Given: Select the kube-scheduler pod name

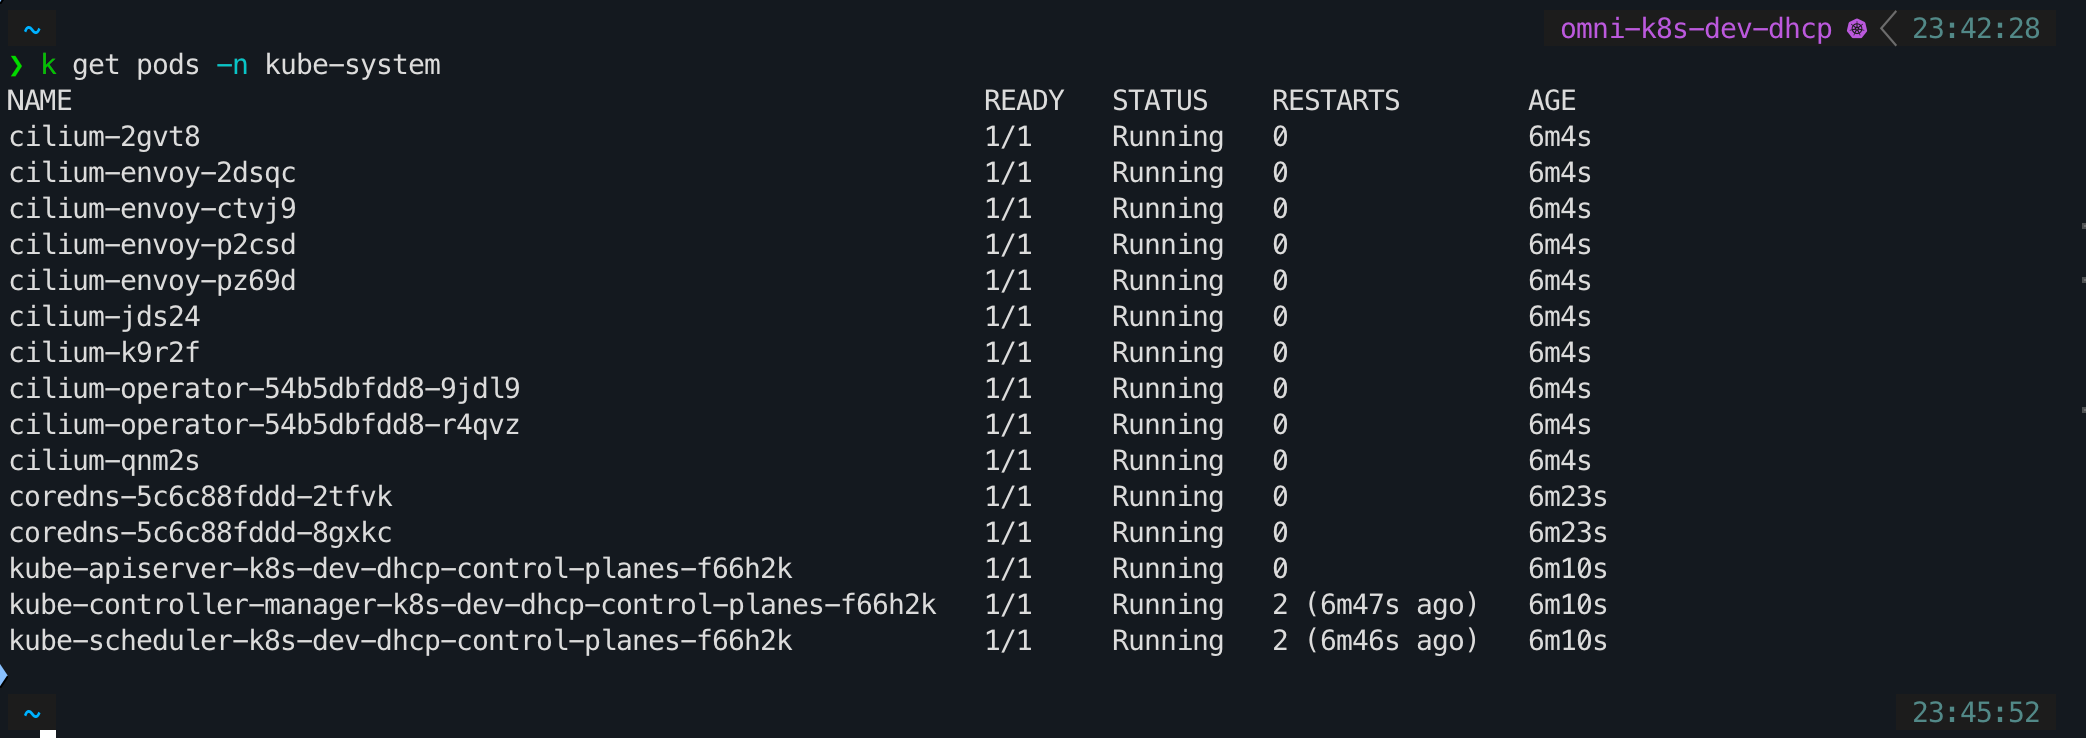Looking at the screenshot, I should [400, 641].
